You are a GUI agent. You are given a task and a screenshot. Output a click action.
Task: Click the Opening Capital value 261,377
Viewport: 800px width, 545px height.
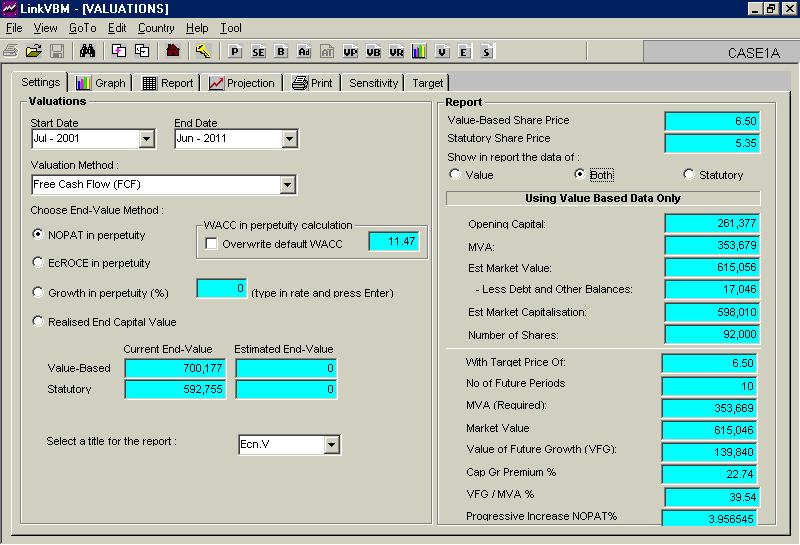[712, 224]
